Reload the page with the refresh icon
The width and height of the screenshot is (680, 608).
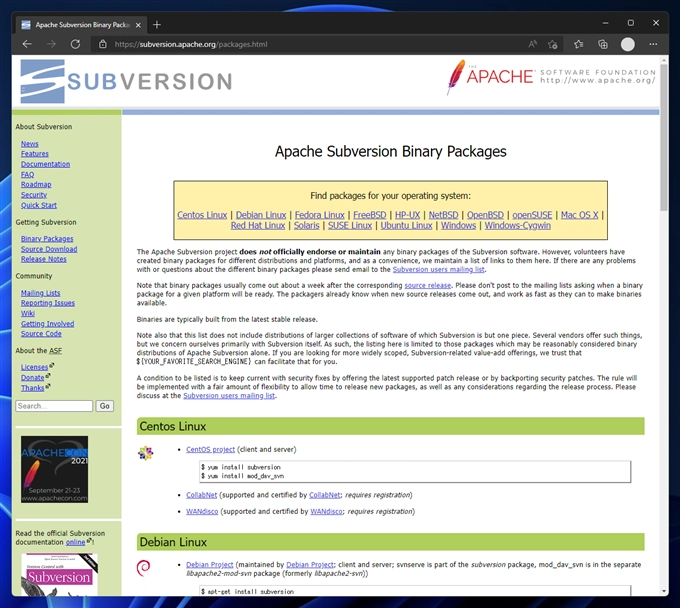click(x=75, y=44)
